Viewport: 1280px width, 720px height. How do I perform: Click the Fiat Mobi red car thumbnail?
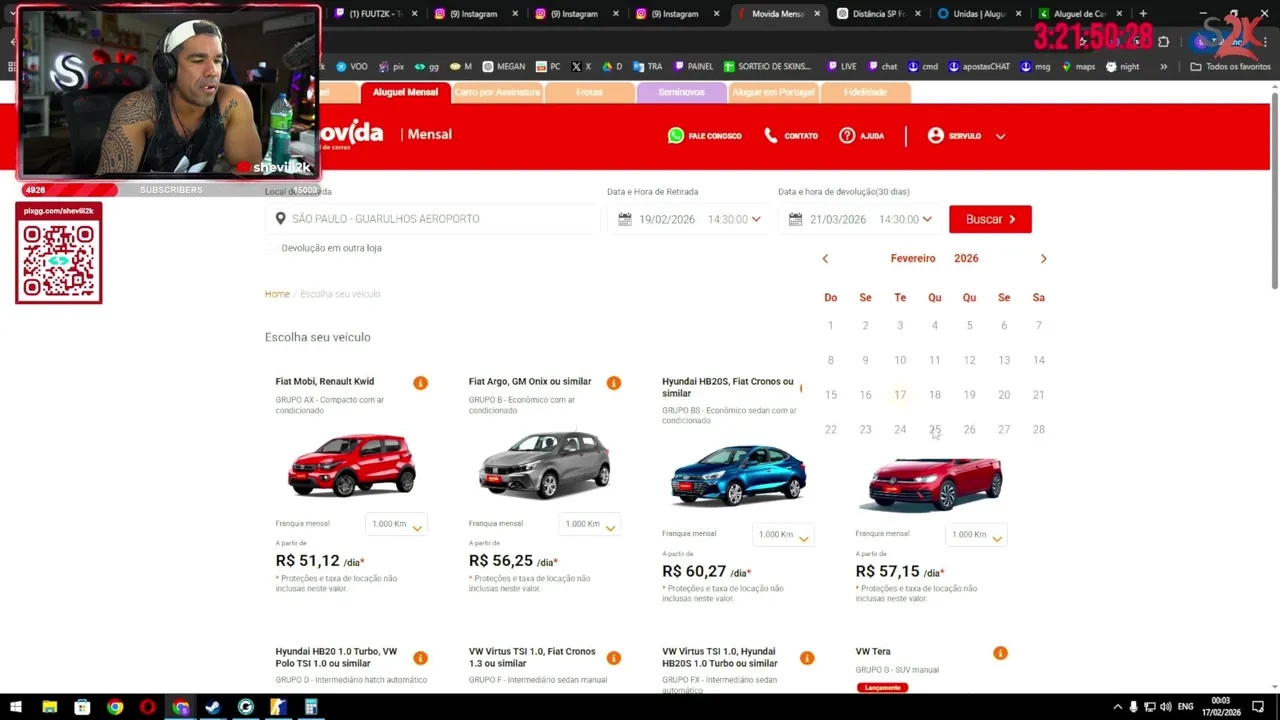(x=352, y=464)
